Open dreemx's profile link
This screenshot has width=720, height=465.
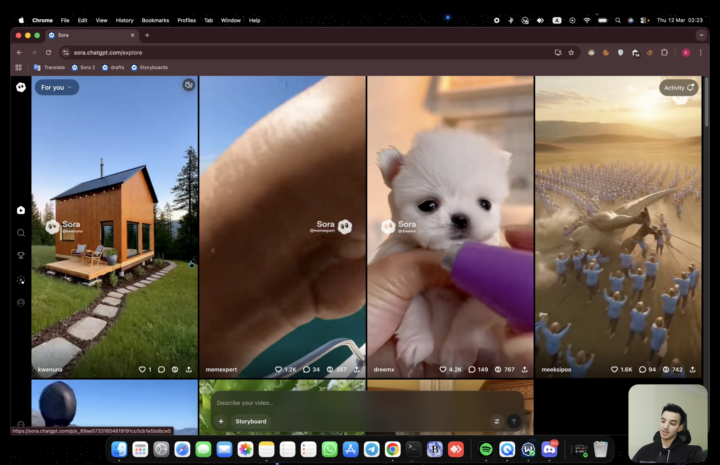click(384, 370)
